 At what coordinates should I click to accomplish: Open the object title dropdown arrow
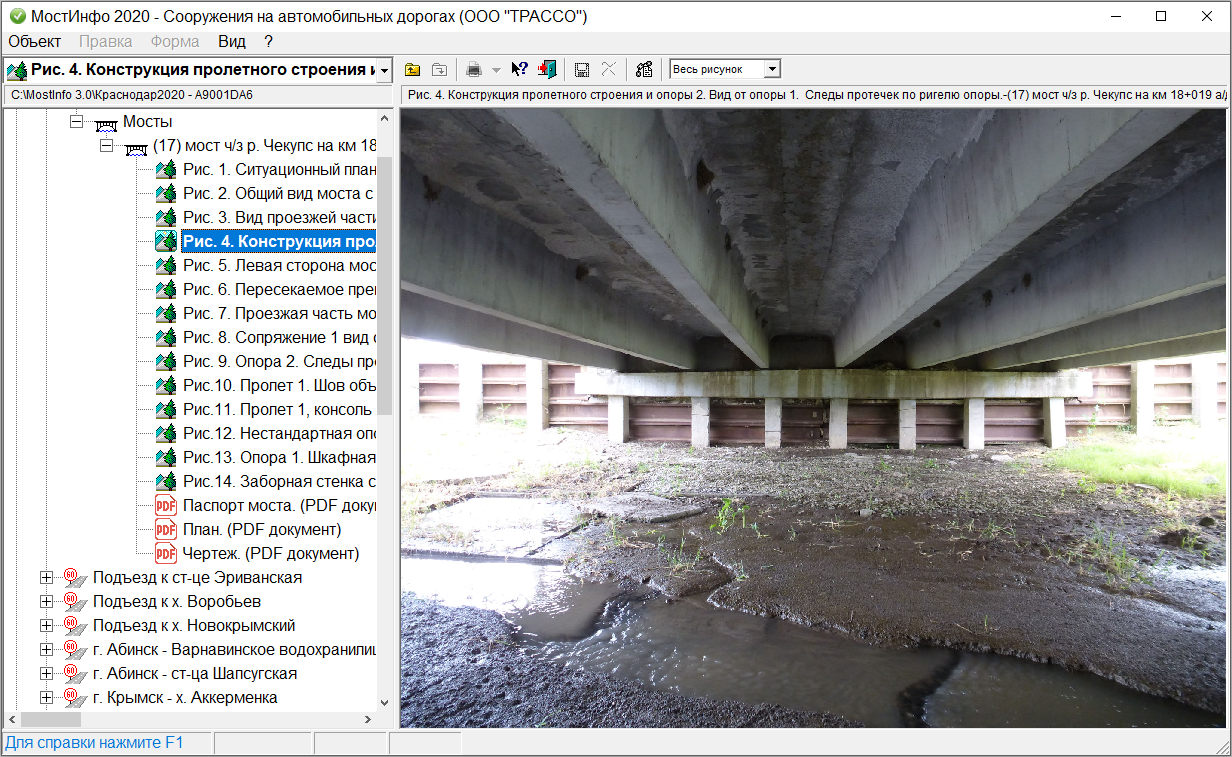(x=384, y=70)
